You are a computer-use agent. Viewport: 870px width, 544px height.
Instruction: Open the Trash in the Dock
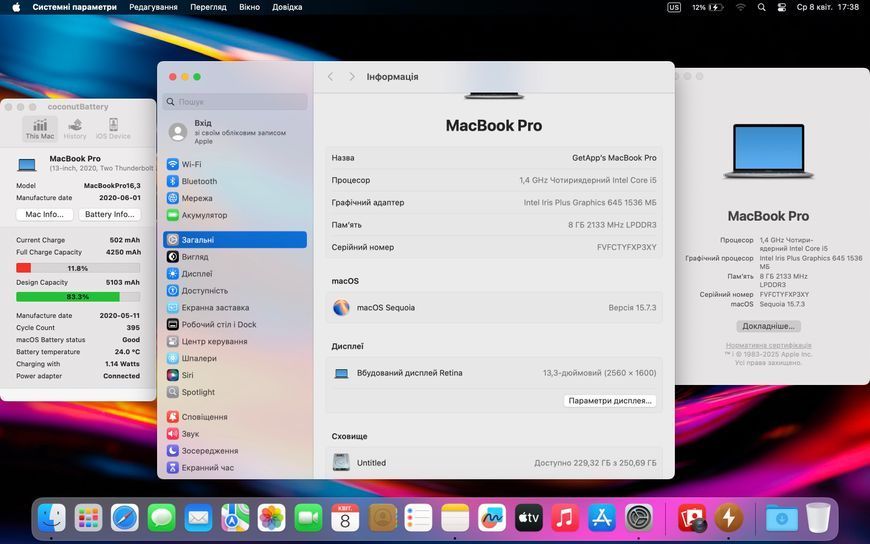coord(818,518)
